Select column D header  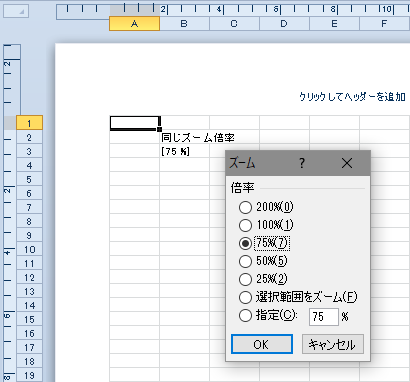coord(284,24)
